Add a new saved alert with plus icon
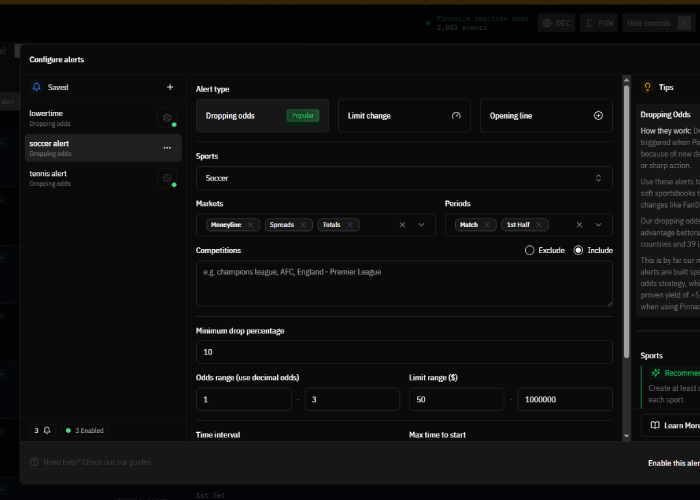Screen dimensions: 700x500 click(x=170, y=87)
